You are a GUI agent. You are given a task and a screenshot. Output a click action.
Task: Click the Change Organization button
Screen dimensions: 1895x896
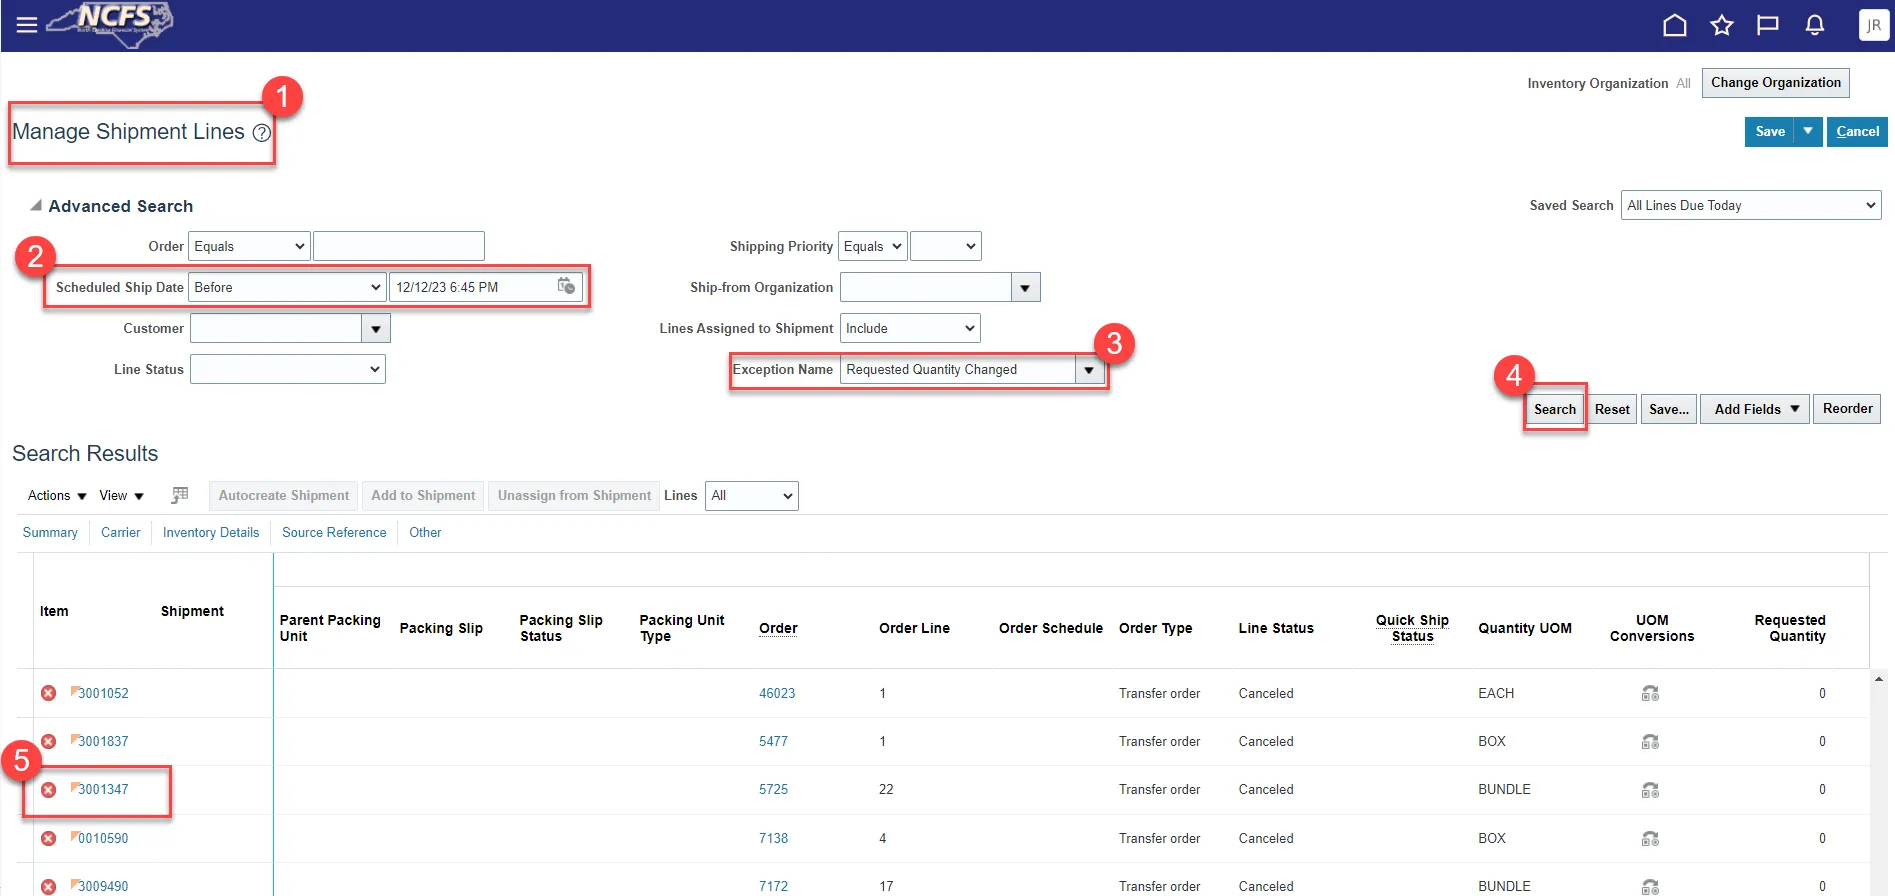pyautogui.click(x=1775, y=83)
